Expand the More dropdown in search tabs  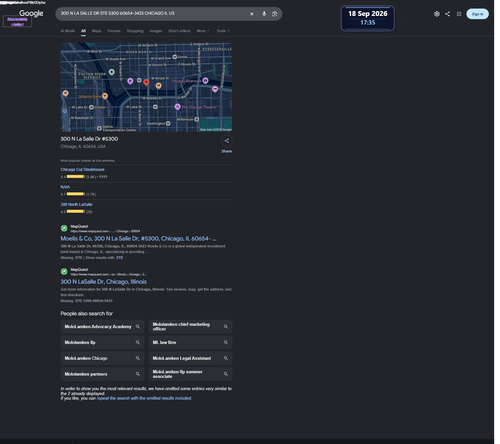click(203, 31)
